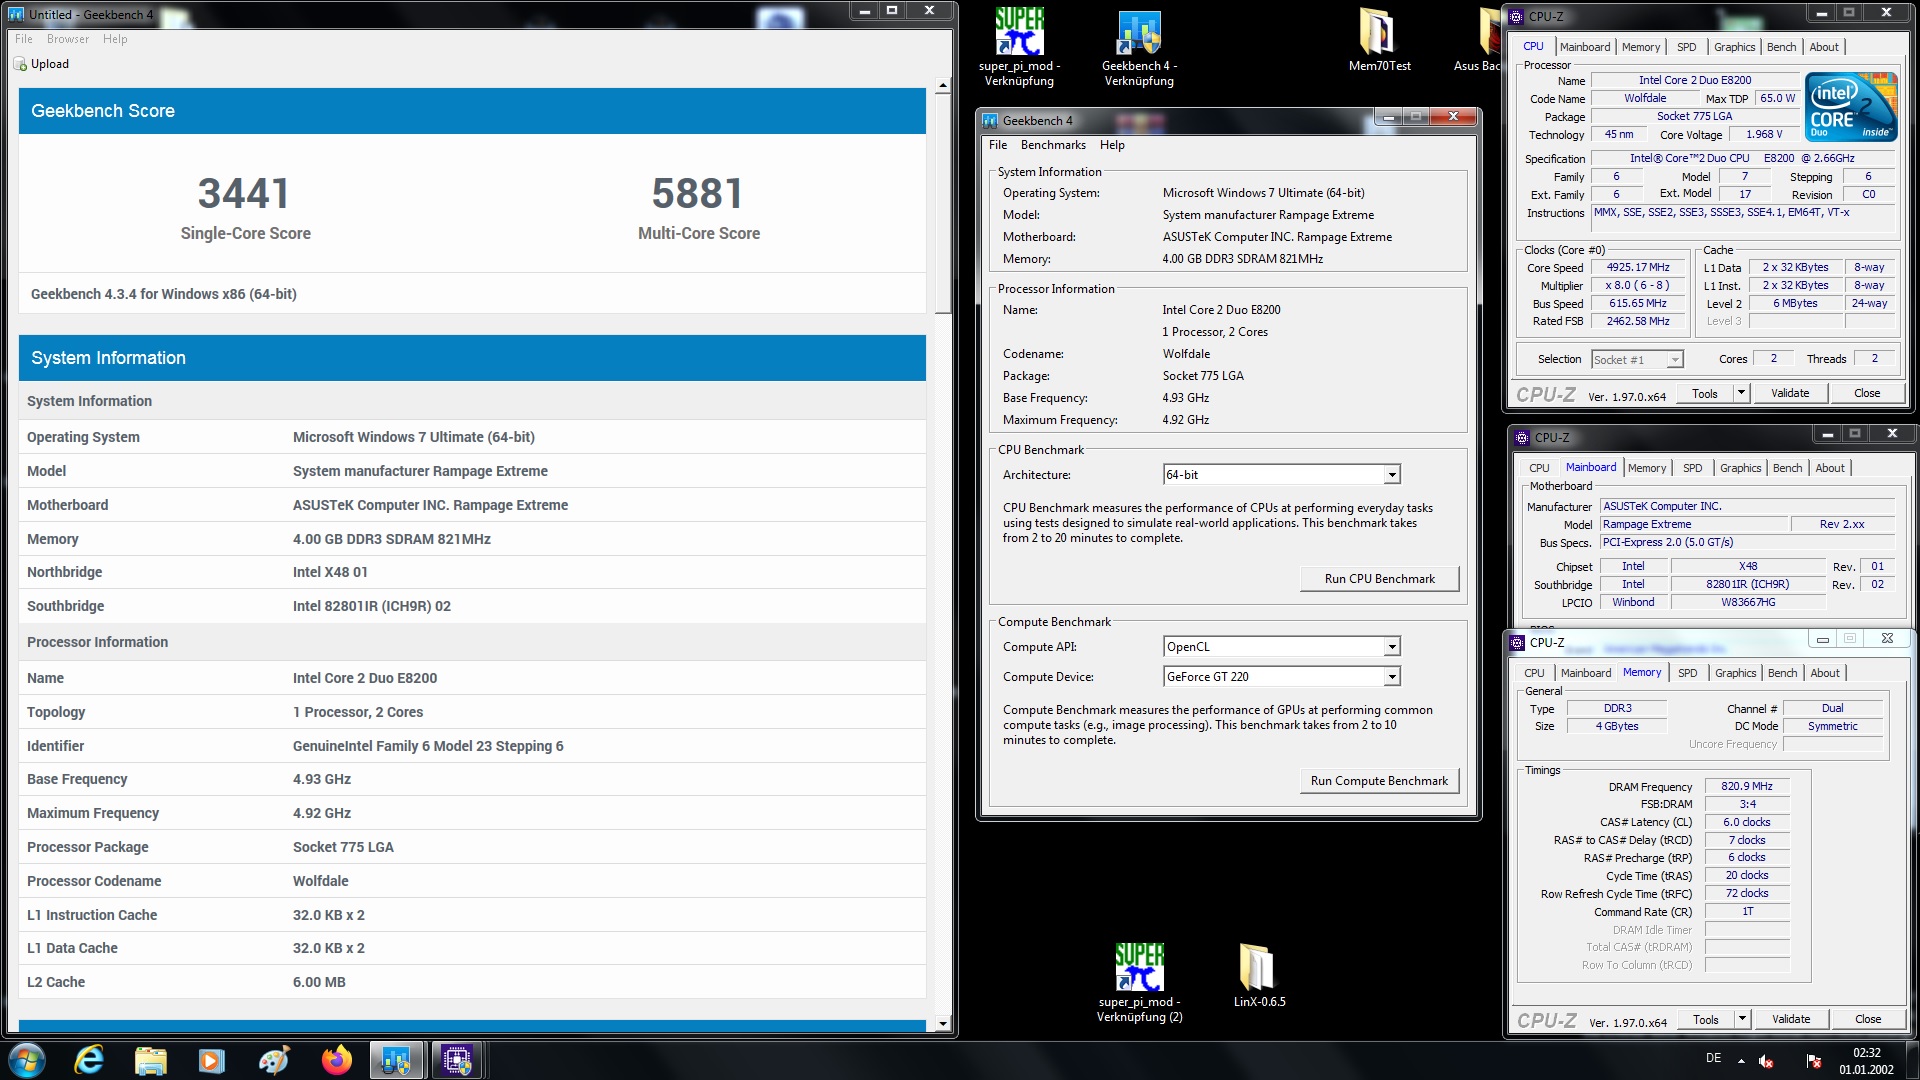
Task: Click DRAM Frequency value 820.9 MHz
Action: click(1746, 786)
